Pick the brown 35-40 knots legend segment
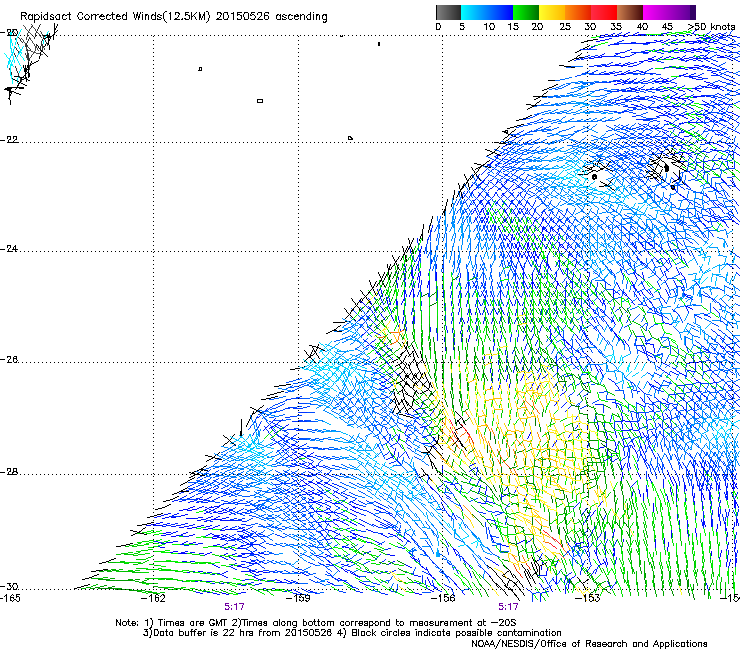Viewport: 740px width, 650px height. [x=630, y=12]
